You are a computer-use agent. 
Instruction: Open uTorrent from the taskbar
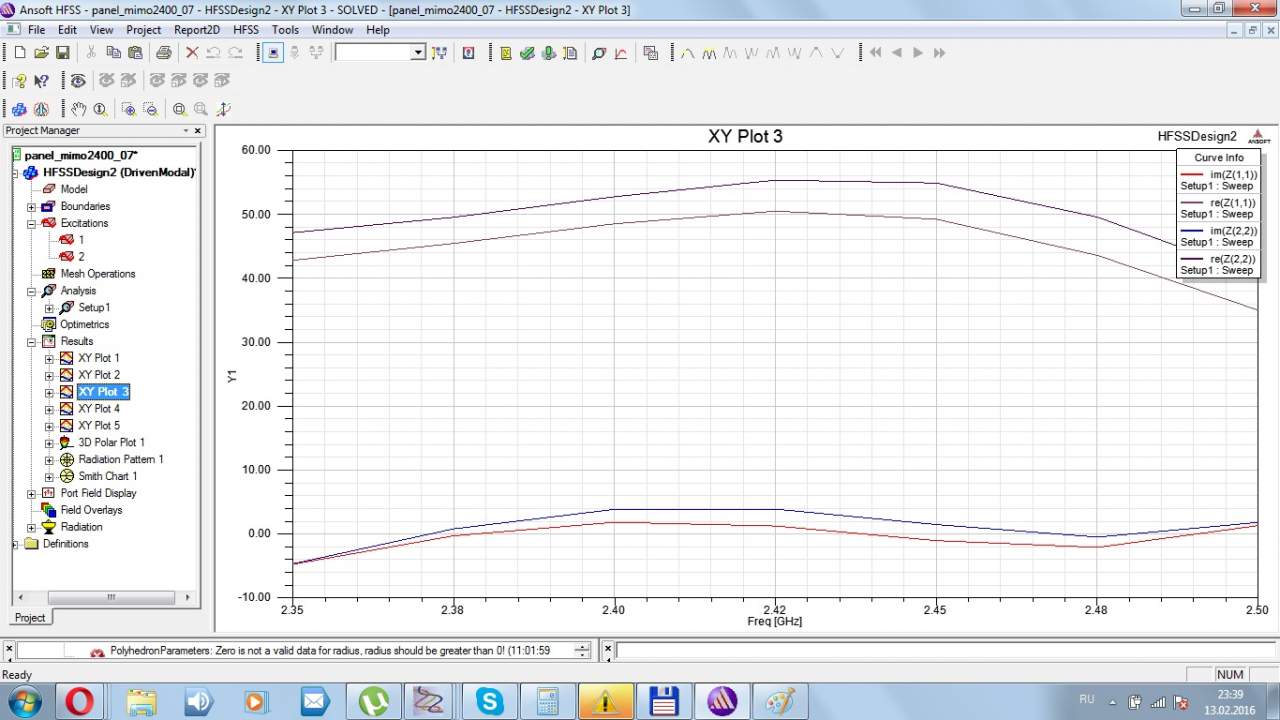373,701
